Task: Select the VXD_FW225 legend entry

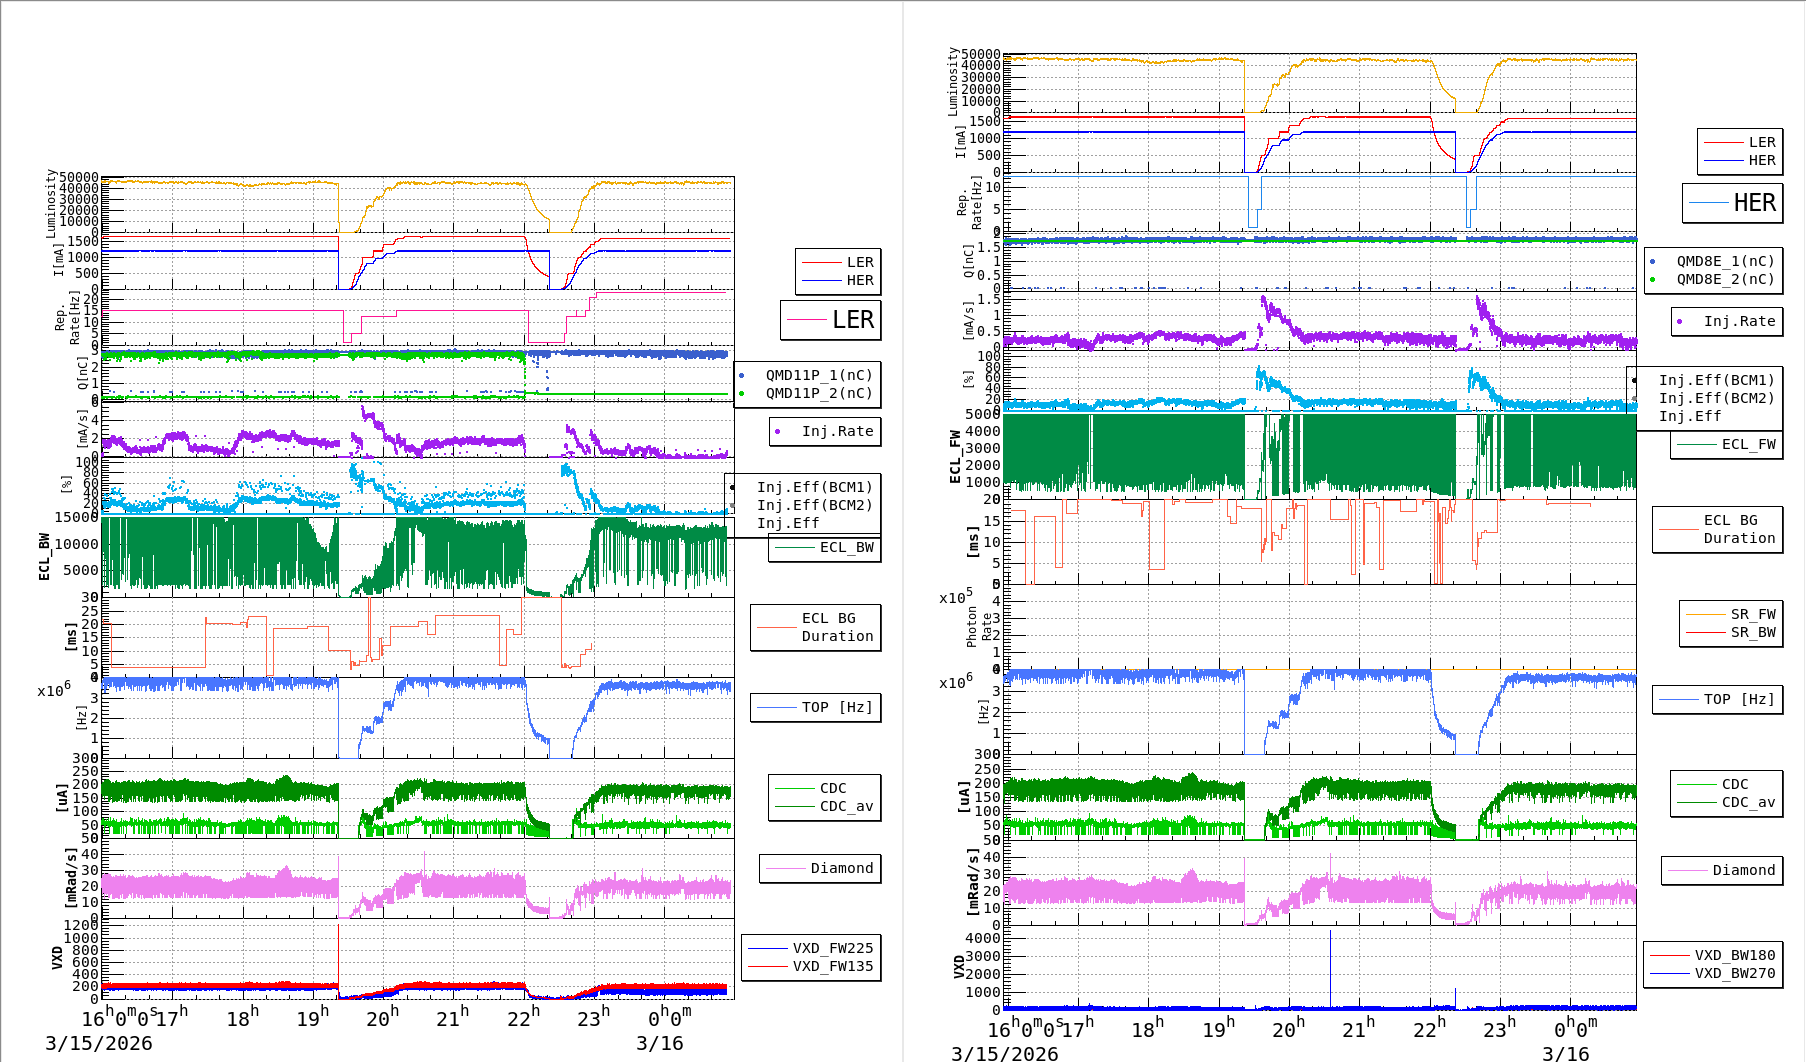Action: 831,948
